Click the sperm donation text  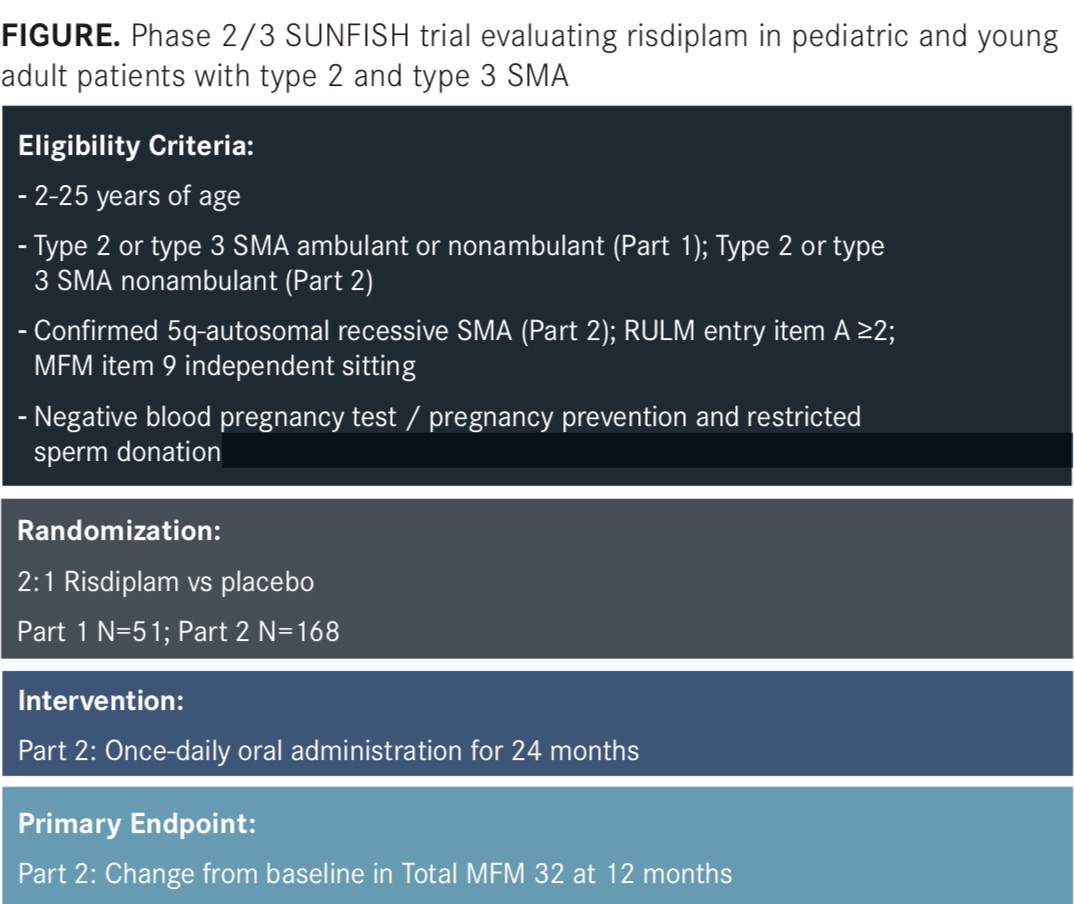click(x=127, y=452)
